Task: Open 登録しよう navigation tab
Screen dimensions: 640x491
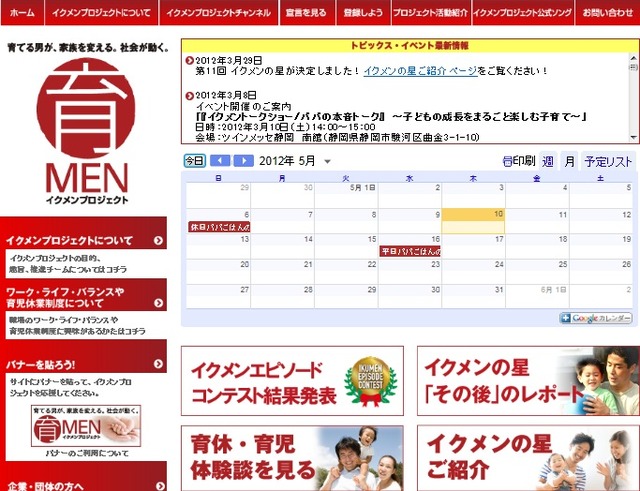Action: (363, 13)
